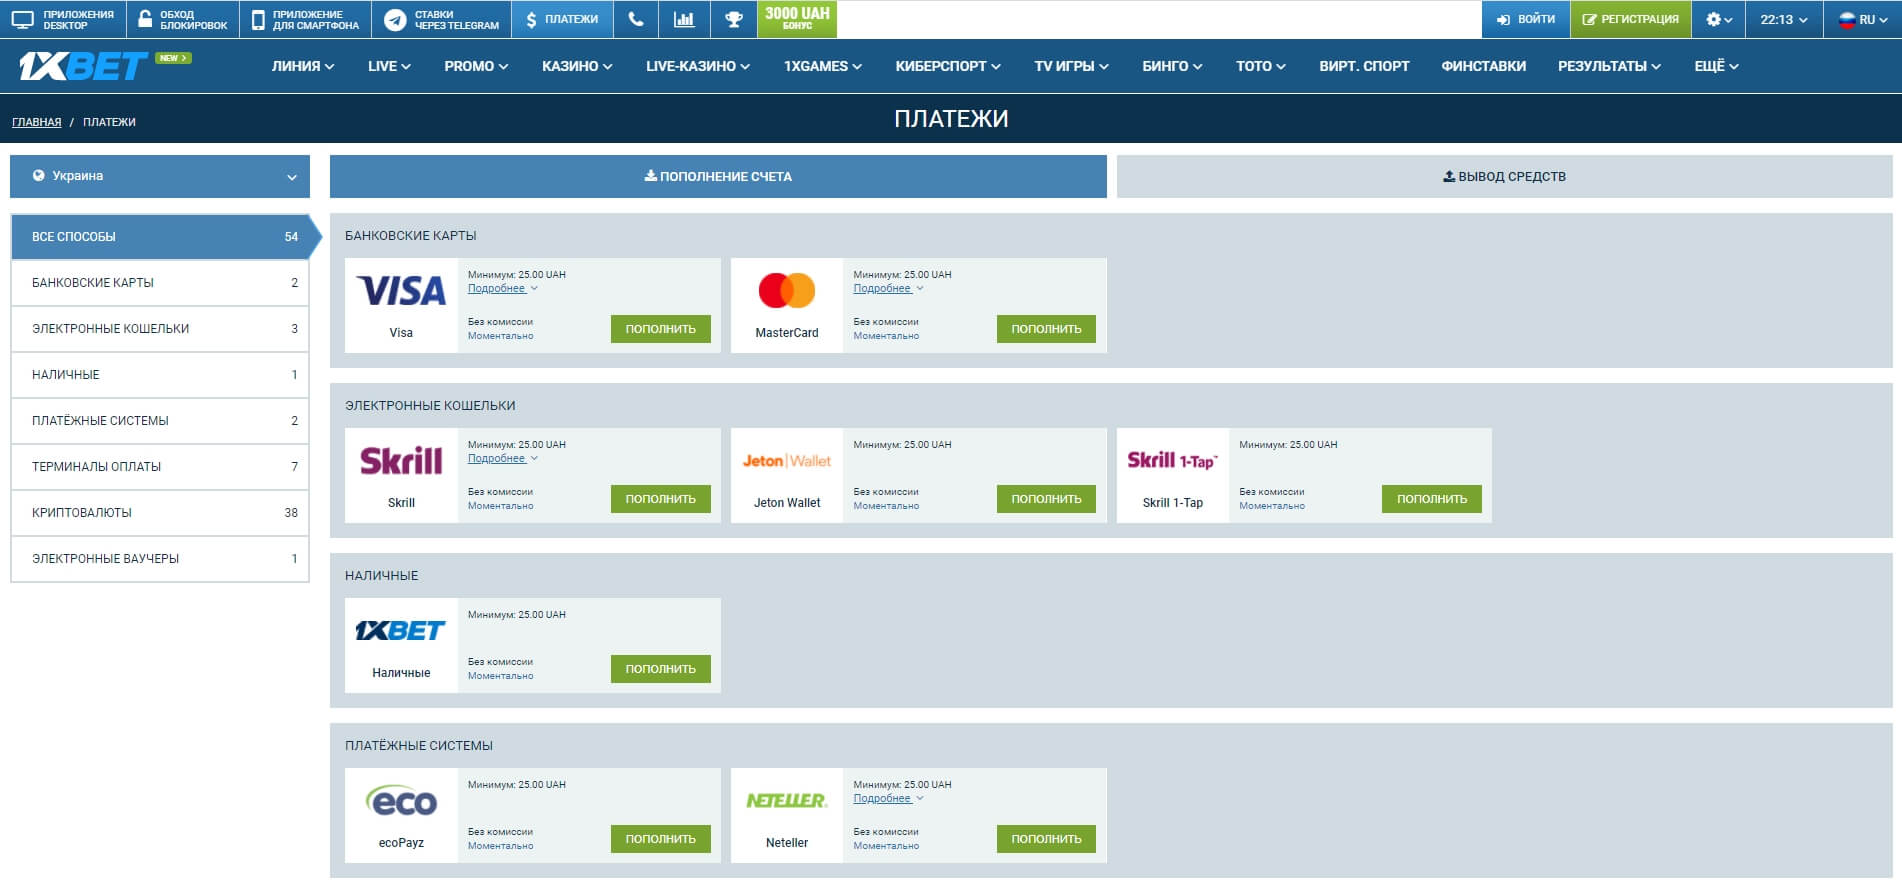Open the block bypass lock option
This screenshot has height=890, width=1902.
pyautogui.click(x=183, y=19)
